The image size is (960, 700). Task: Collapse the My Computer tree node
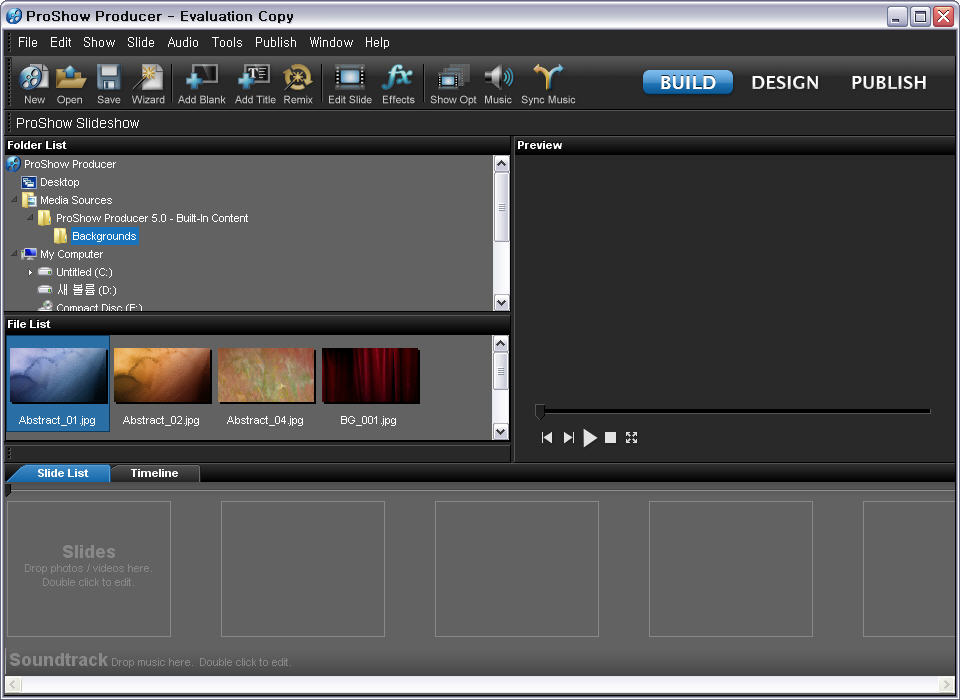pos(14,254)
